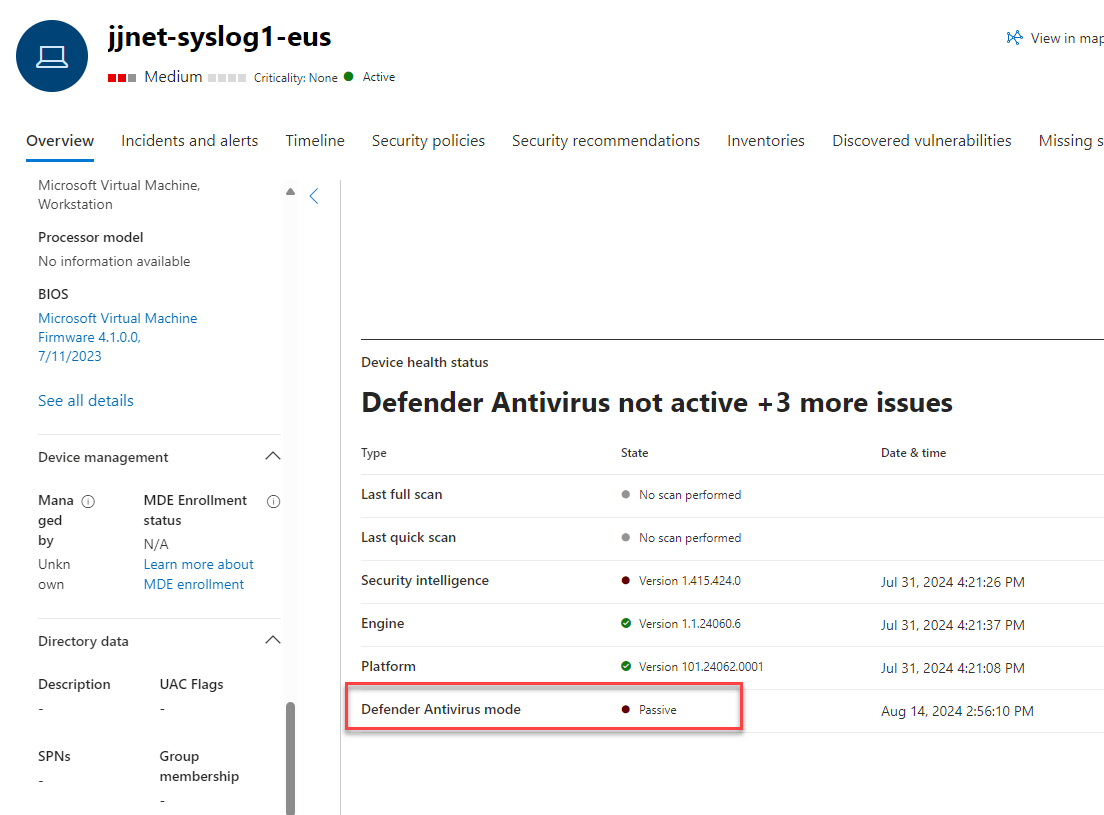Open the Incidents and alerts tab

[x=189, y=141]
